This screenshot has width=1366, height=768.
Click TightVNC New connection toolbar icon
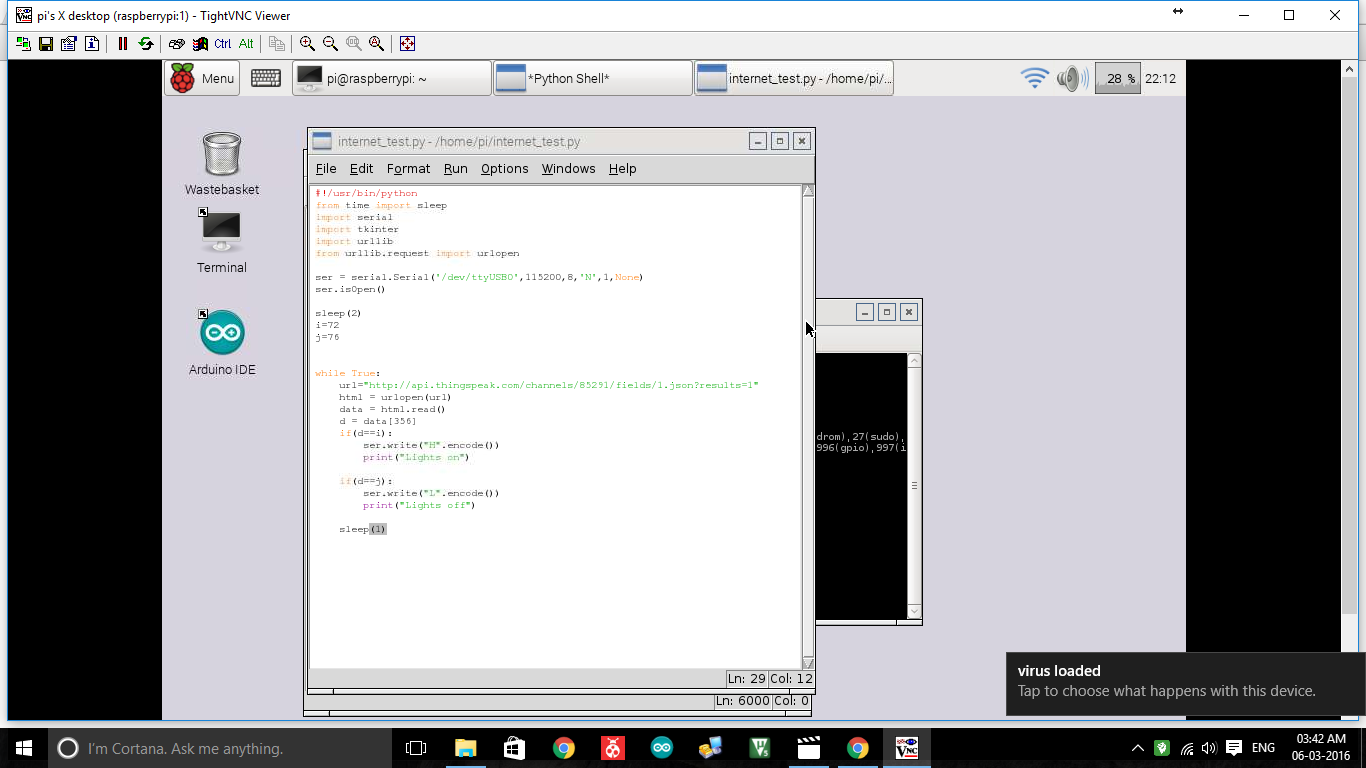click(22, 44)
